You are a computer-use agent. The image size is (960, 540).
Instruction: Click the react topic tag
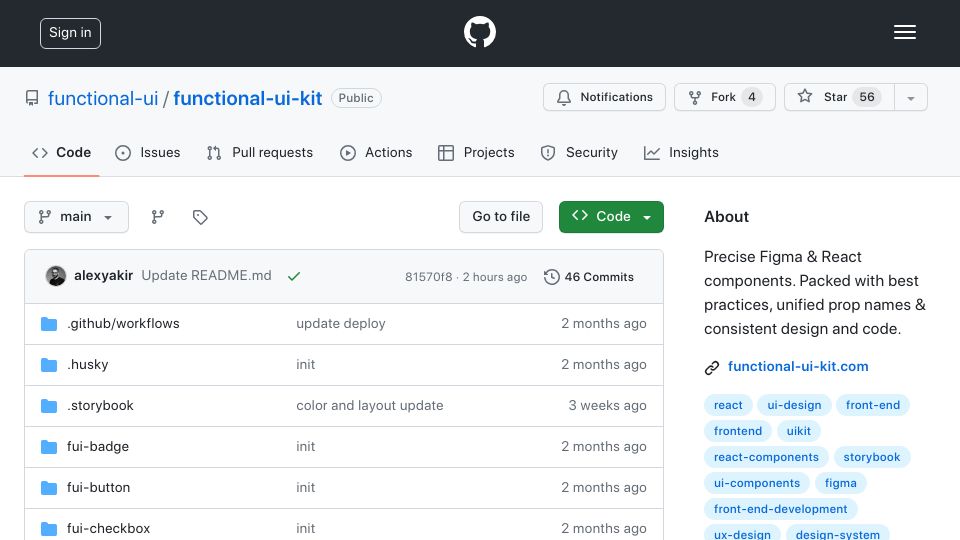[728, 405]
